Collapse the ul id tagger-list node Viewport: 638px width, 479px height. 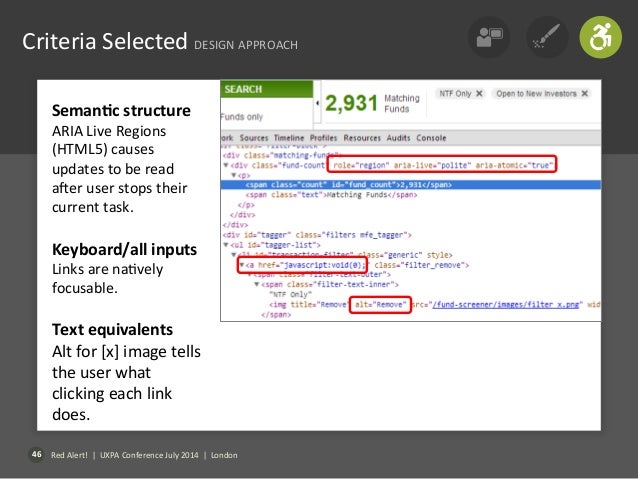(226, 245)
